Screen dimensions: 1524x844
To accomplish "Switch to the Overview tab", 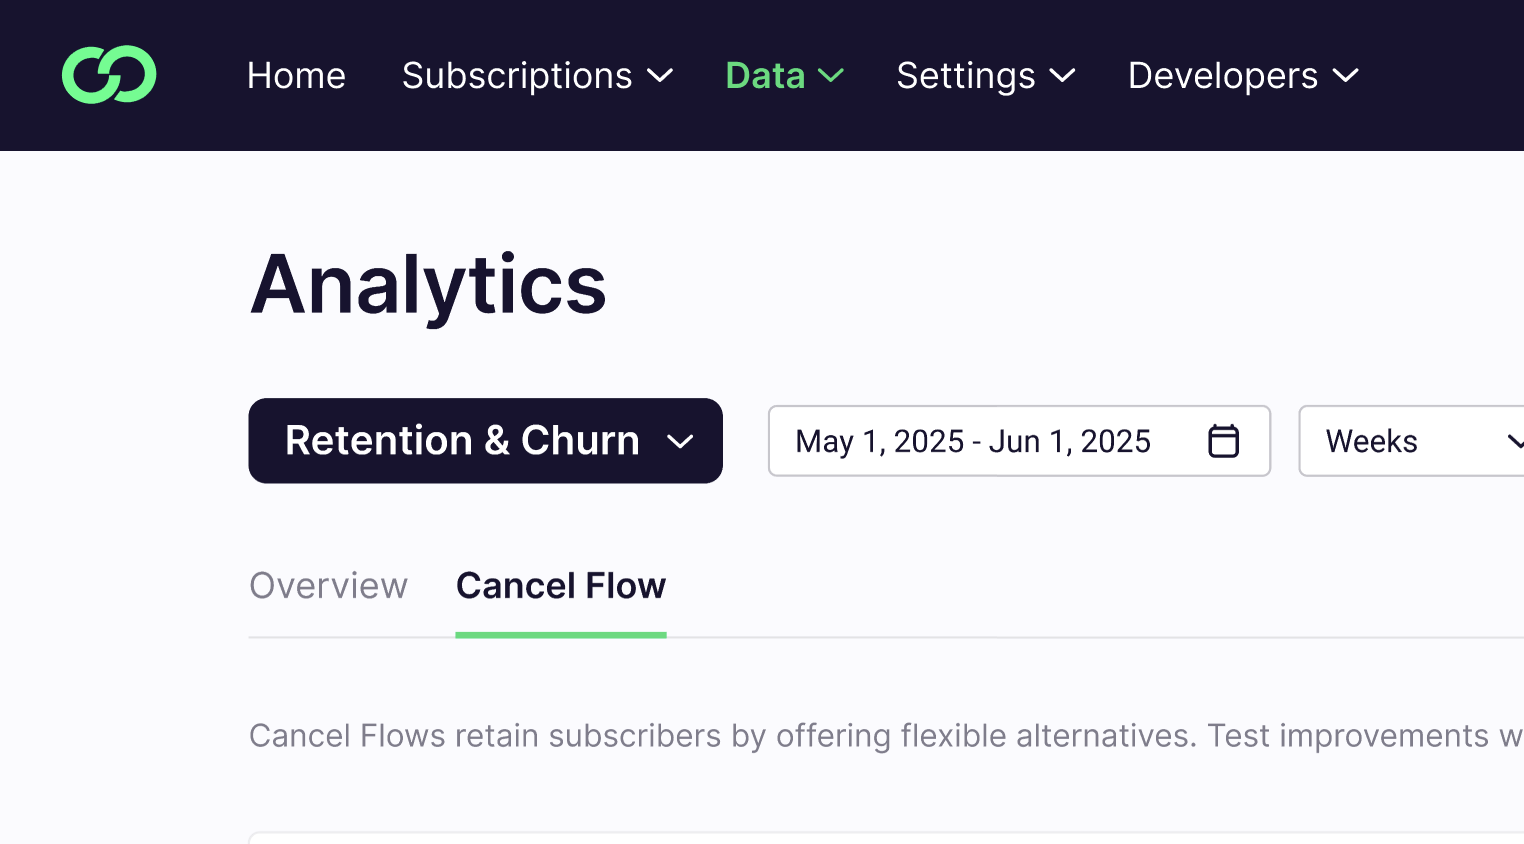I will (328, 586).
